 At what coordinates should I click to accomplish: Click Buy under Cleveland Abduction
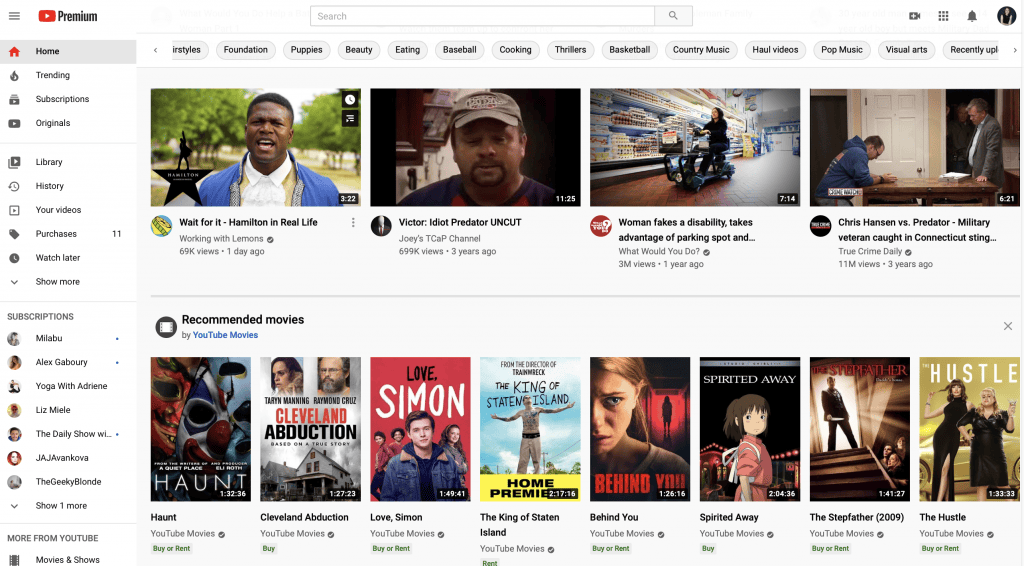click(x=268, y=549)
